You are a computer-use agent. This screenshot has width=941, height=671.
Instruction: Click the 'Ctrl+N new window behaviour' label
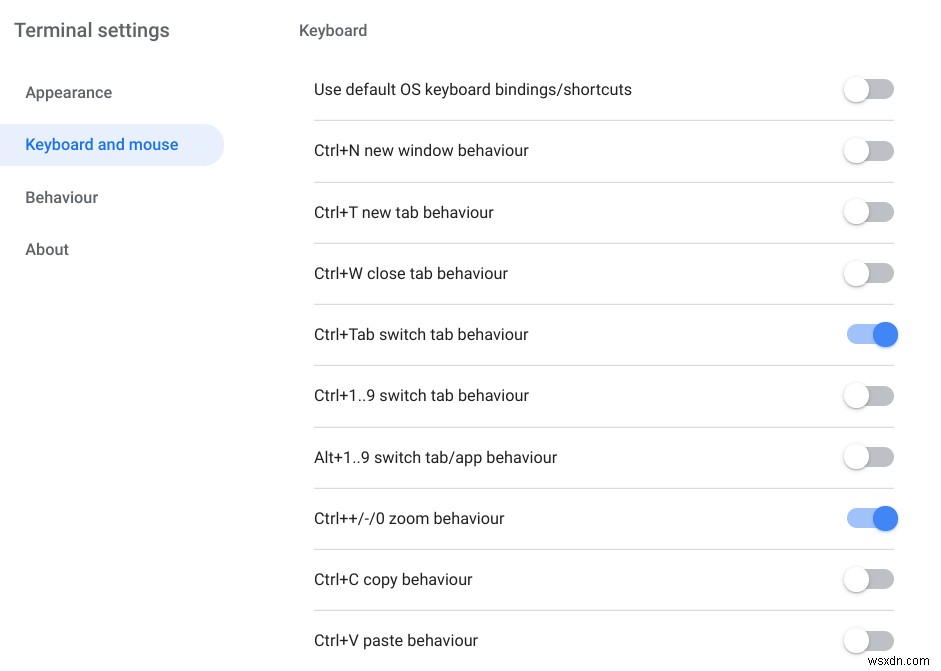point(421,151)
